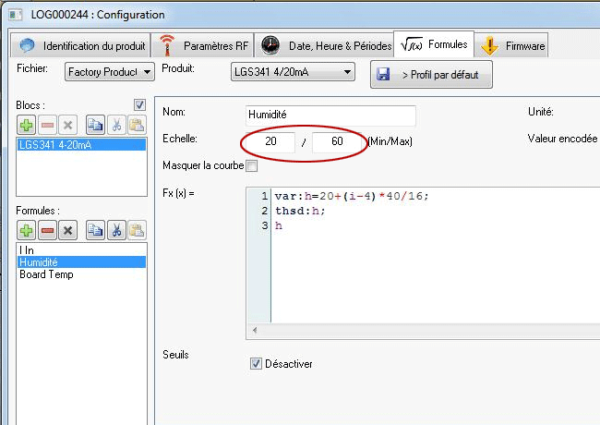Toggle the Blocs checkbox
This screenshot has height=425, width=600.
click(140, 105)
